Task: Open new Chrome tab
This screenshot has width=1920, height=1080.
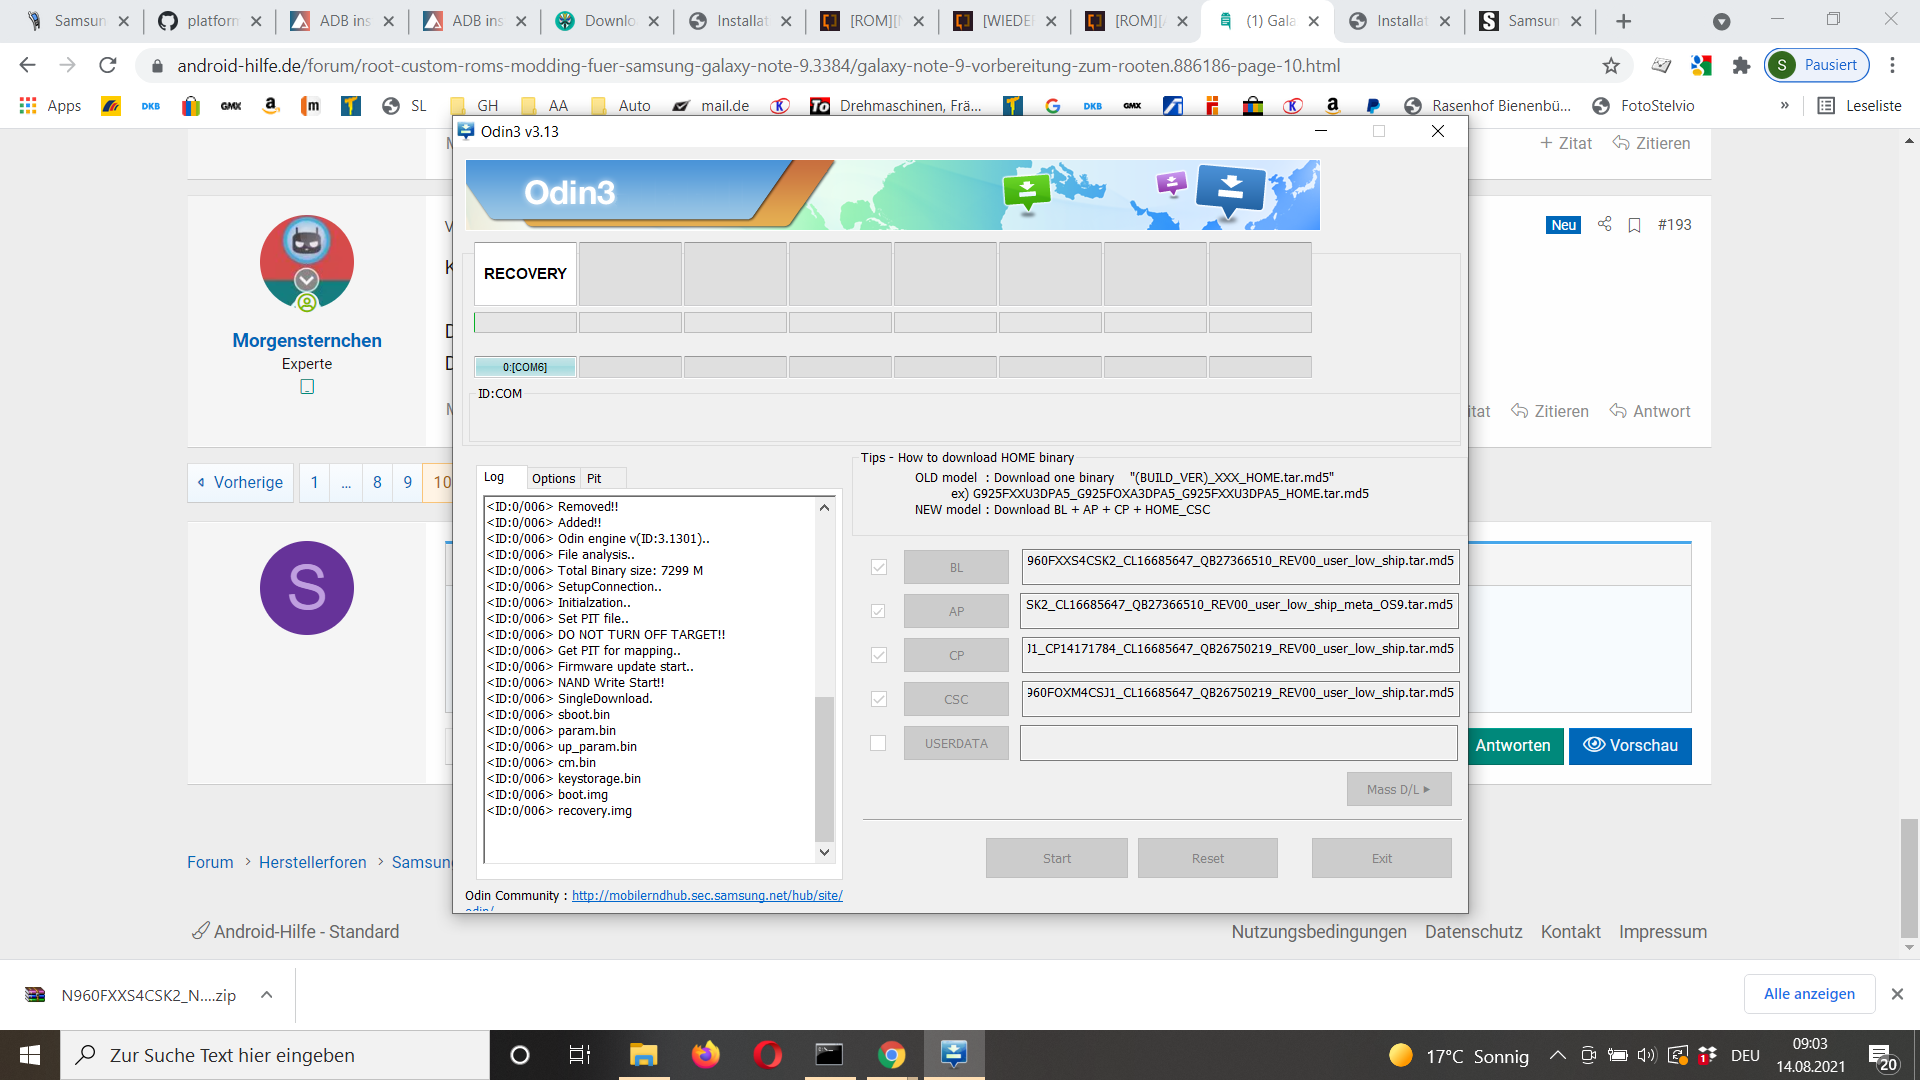Action: pos(1623,21)
